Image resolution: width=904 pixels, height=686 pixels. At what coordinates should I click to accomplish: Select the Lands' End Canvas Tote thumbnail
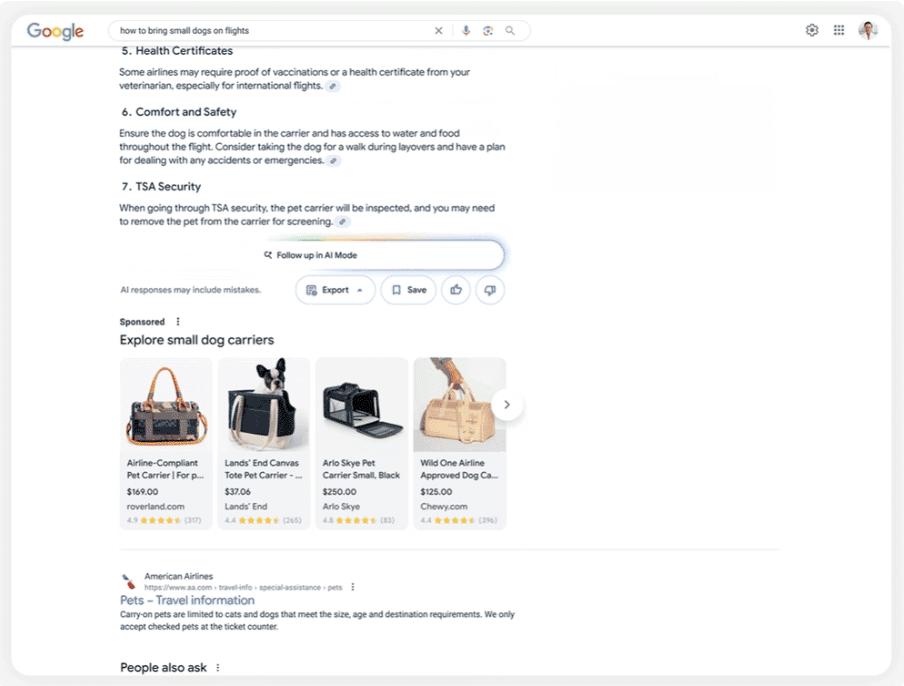point(264,405)
